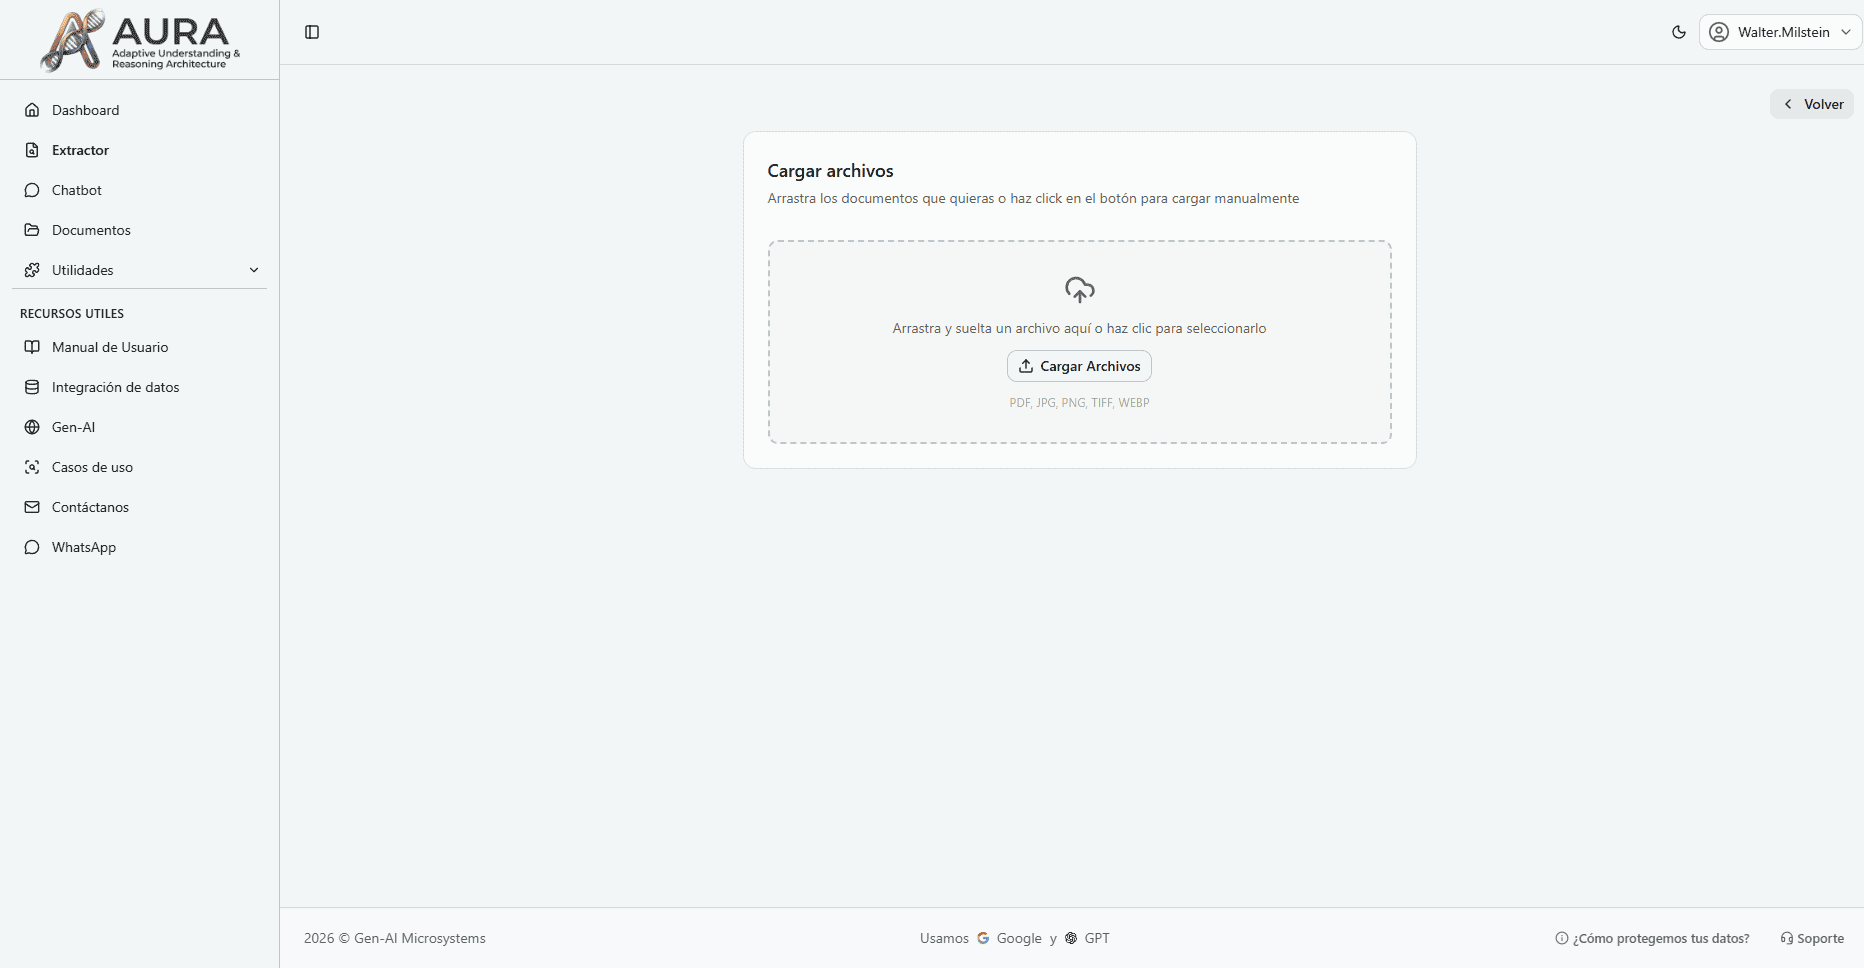Select Casos de uso in sidebar
The image size is (1864, 968).
pyautogui.click(x=92, y=467)
